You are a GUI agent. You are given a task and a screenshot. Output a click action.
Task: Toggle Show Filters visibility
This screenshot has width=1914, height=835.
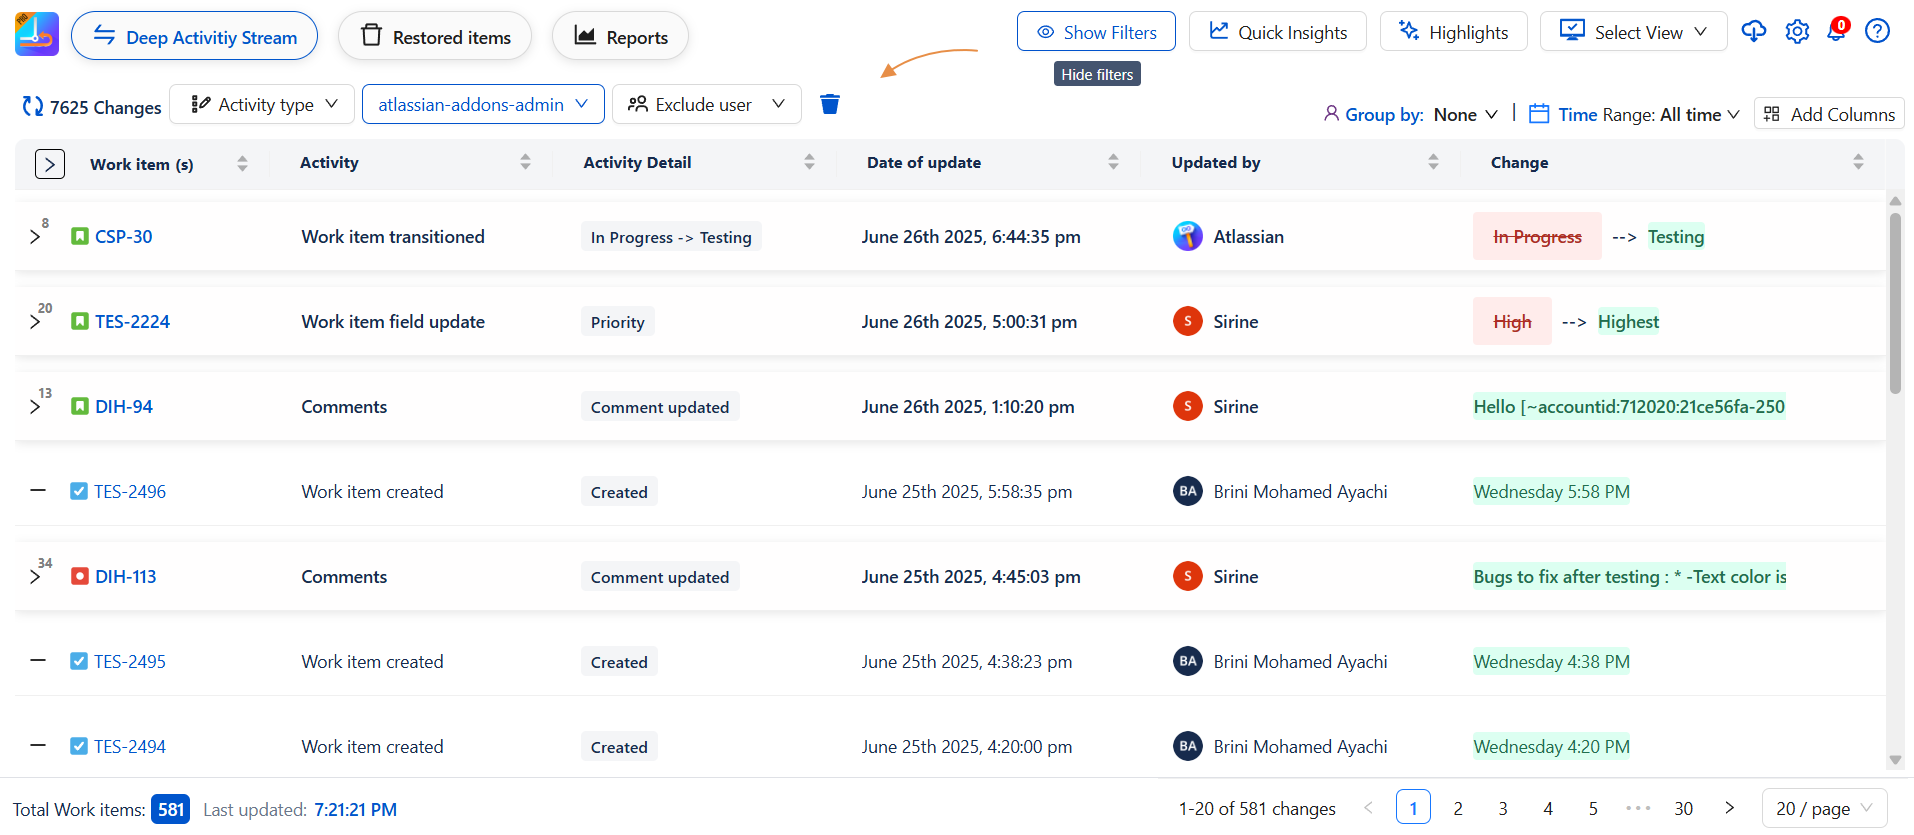click(x=1096, y=32)
